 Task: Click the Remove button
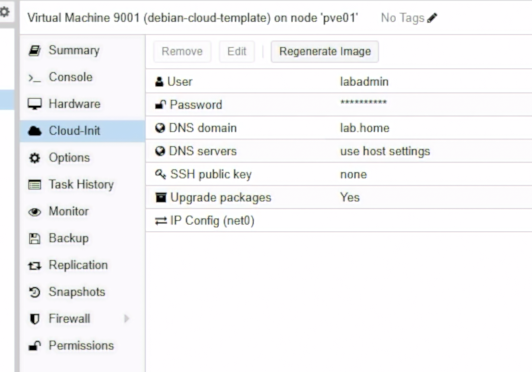[x=182, y=52]
